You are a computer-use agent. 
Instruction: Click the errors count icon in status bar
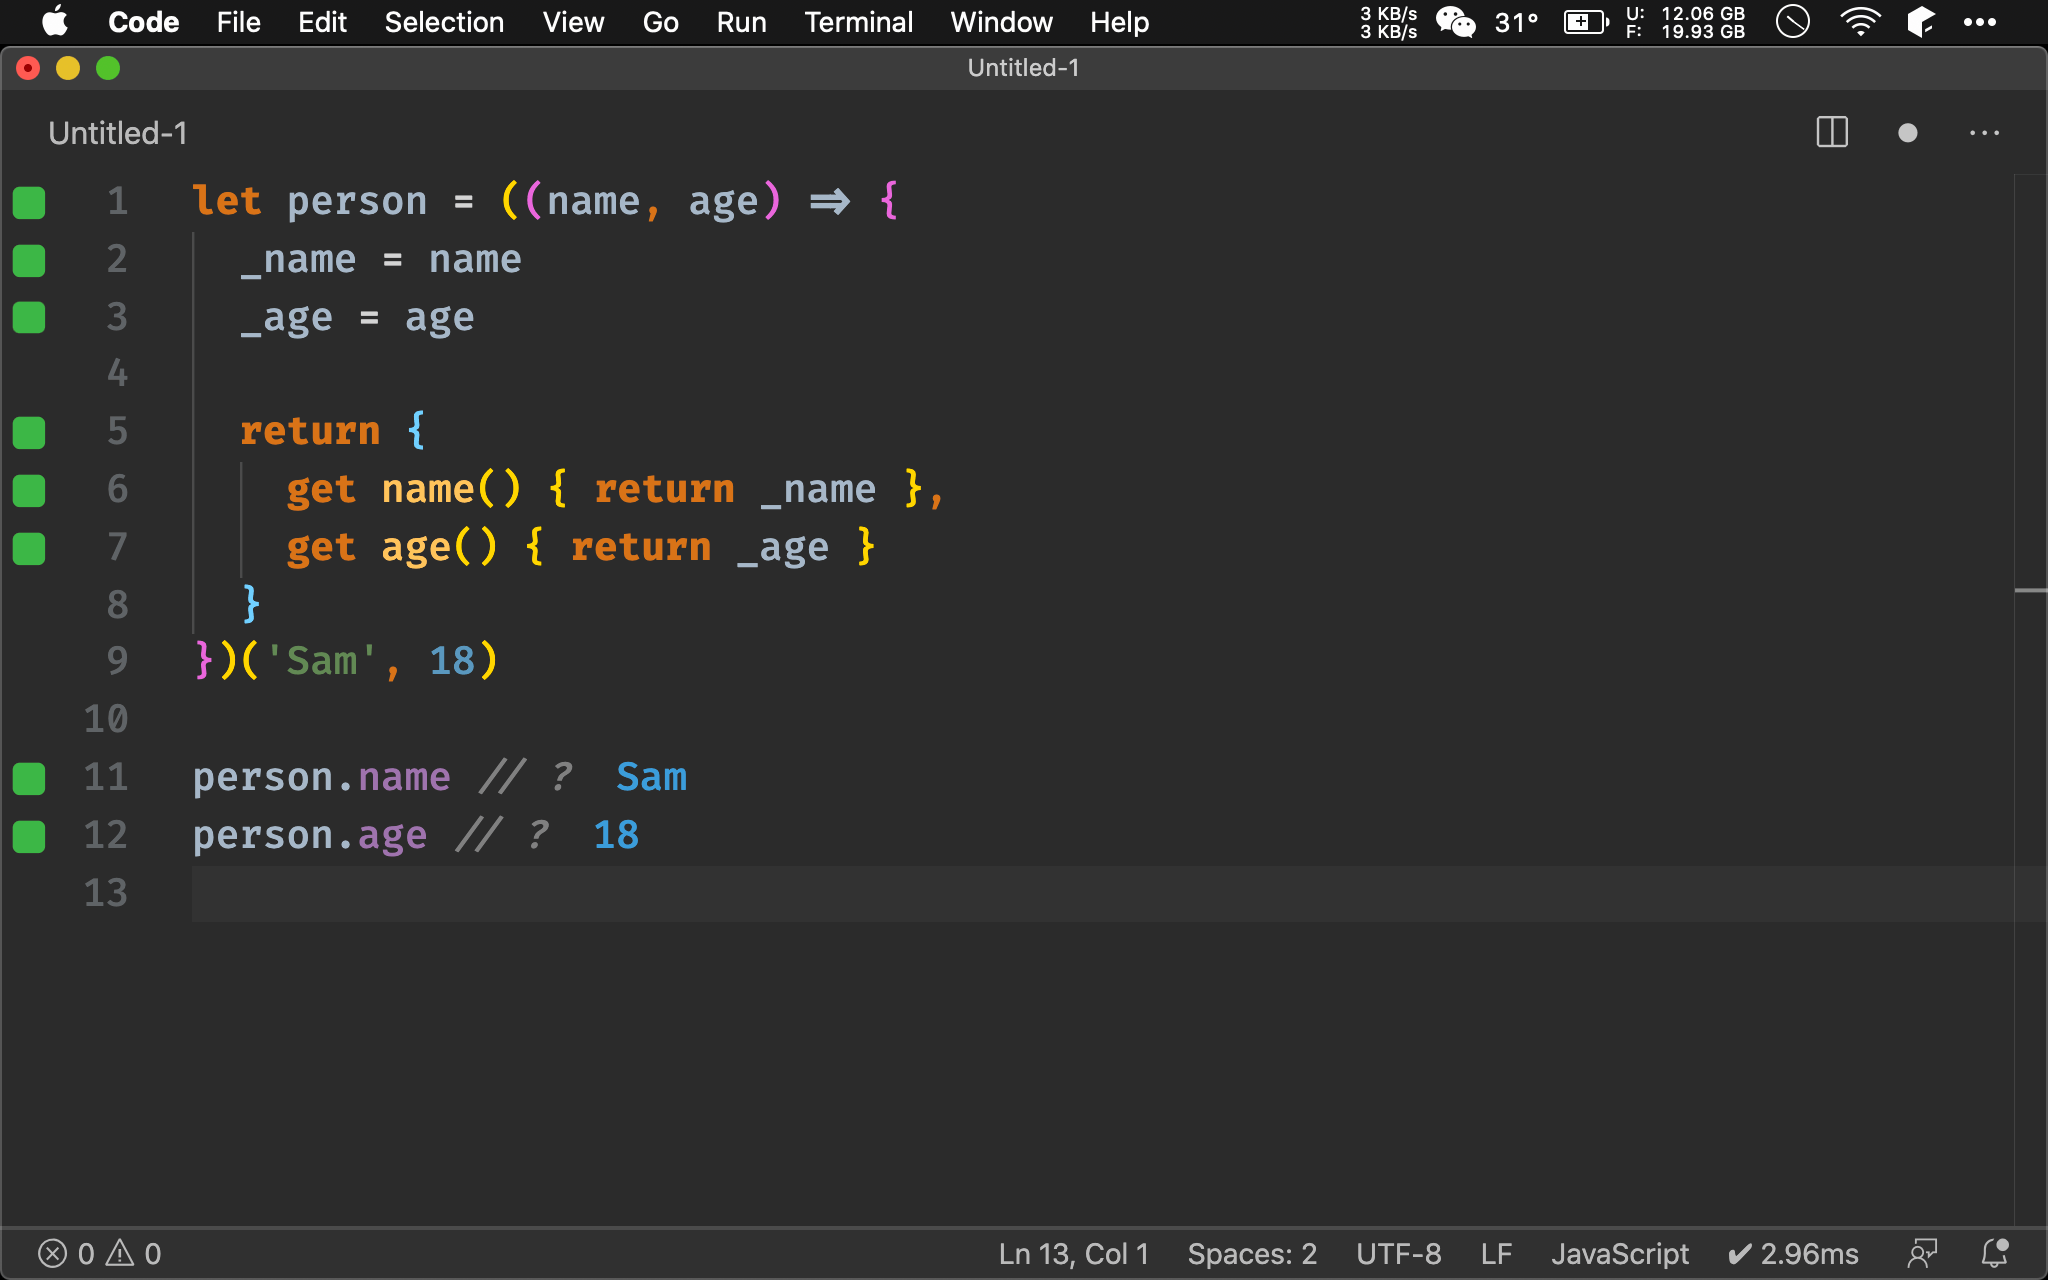click(x=52, y=1253)
